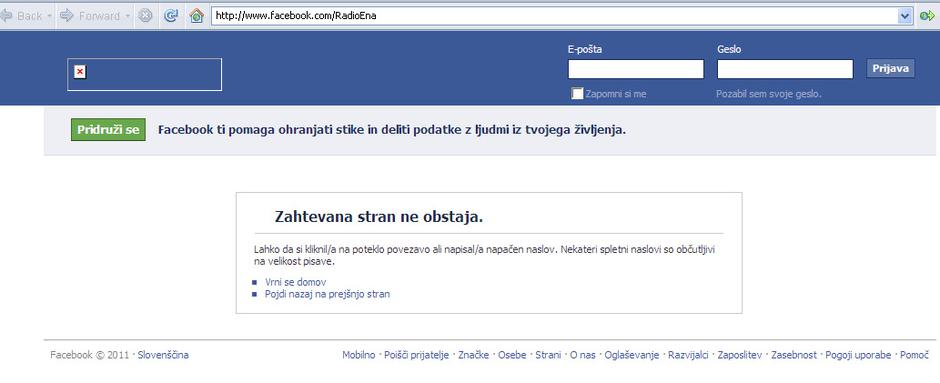Follow 'Pojdi nazaj na prejšnjo stran' link
Viewport: 940px width, 383px height.
327,294
